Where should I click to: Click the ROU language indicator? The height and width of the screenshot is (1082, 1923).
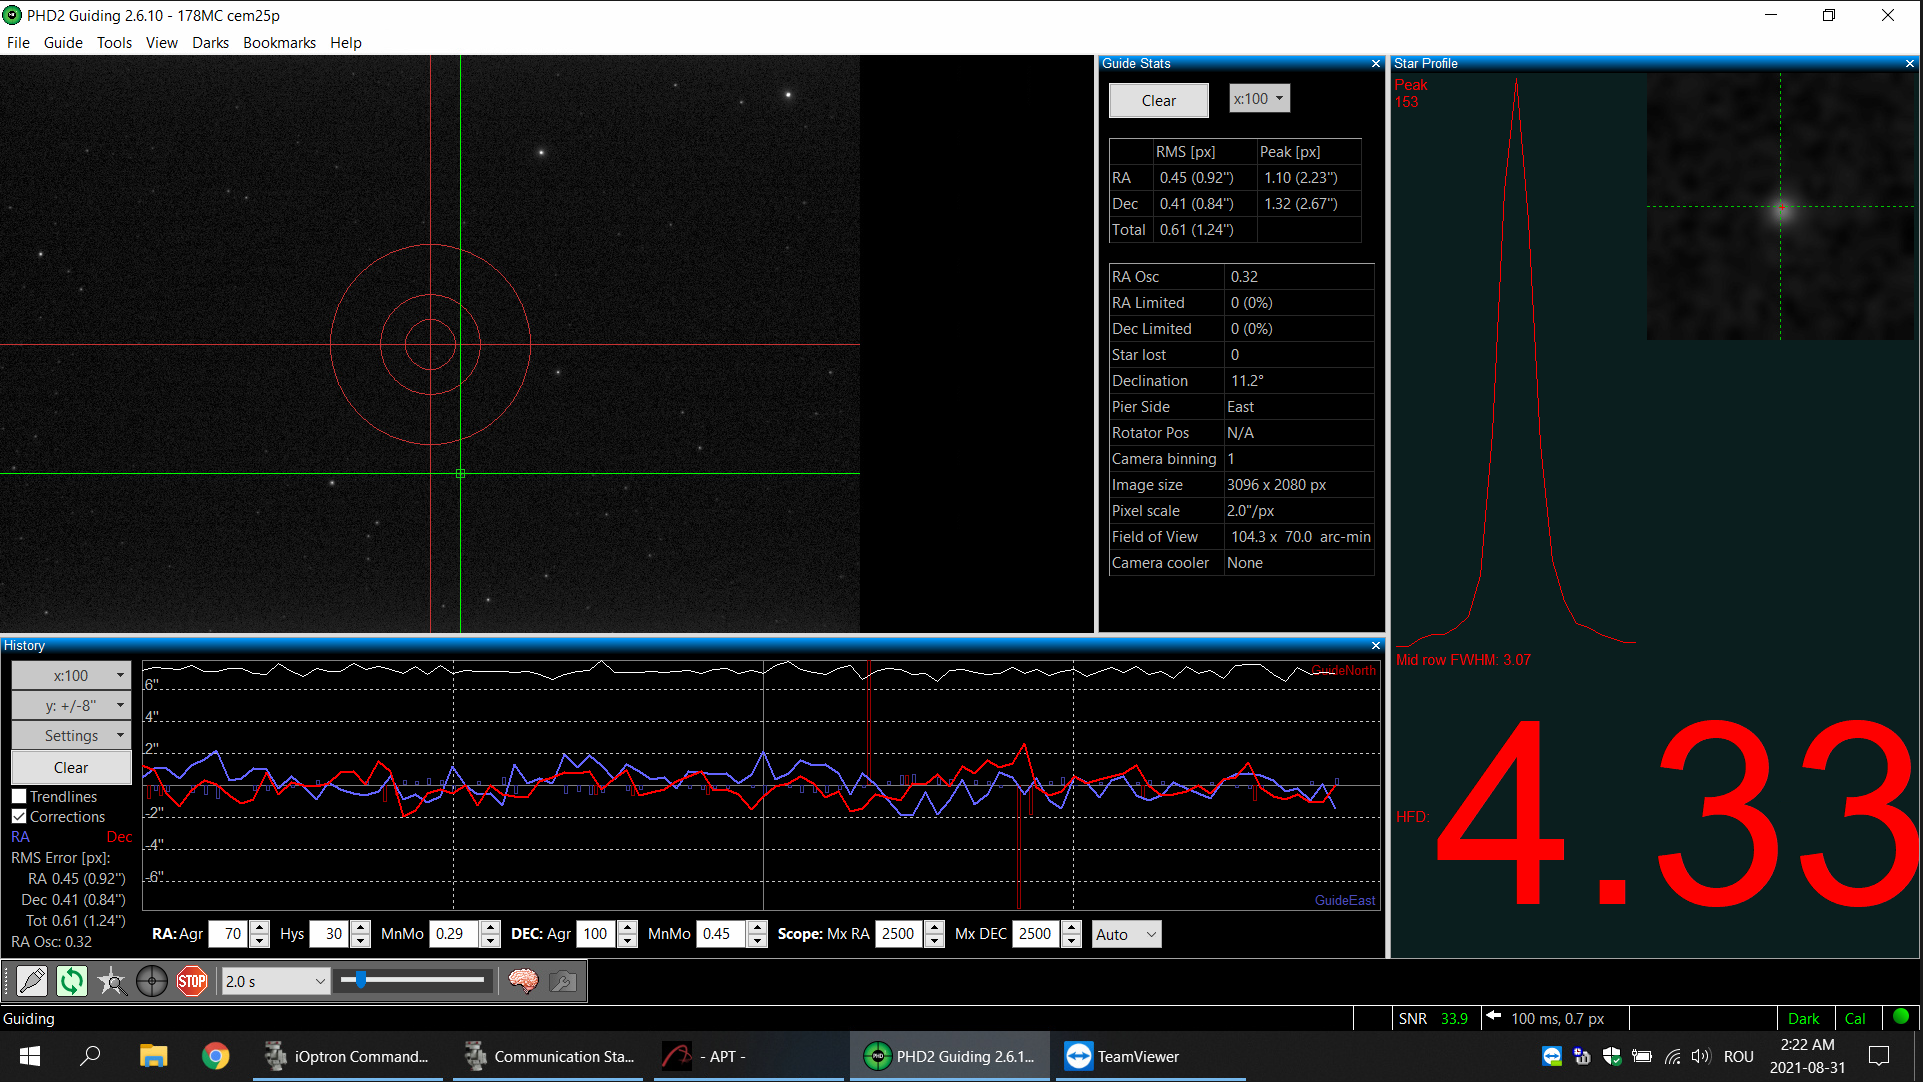point(1739,1056)
